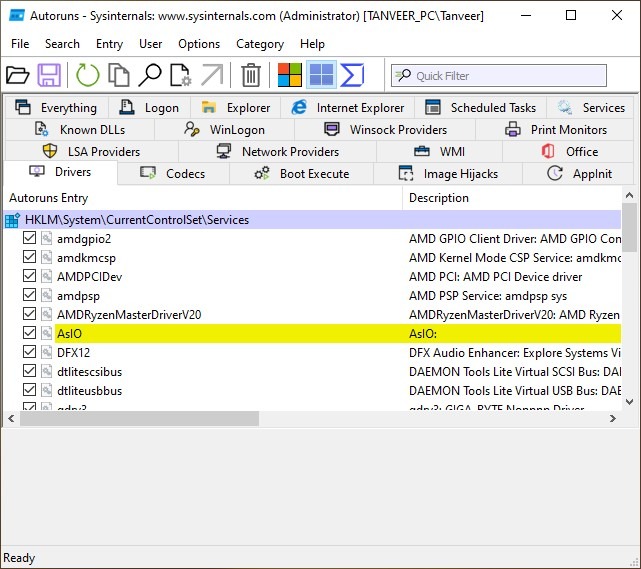Switch to the WinLogon tab
641x569 pixels.
[224, 130]
